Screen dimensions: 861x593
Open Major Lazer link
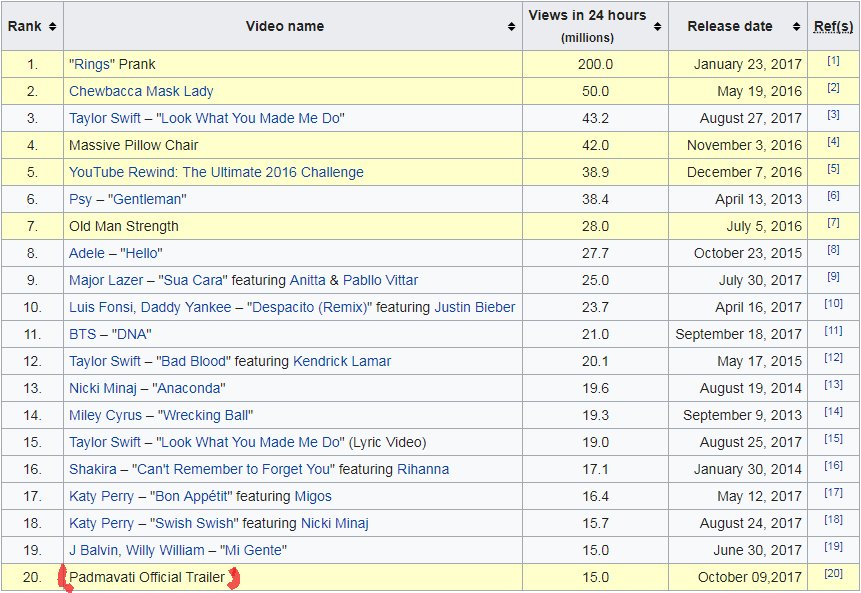click(106, 280)
